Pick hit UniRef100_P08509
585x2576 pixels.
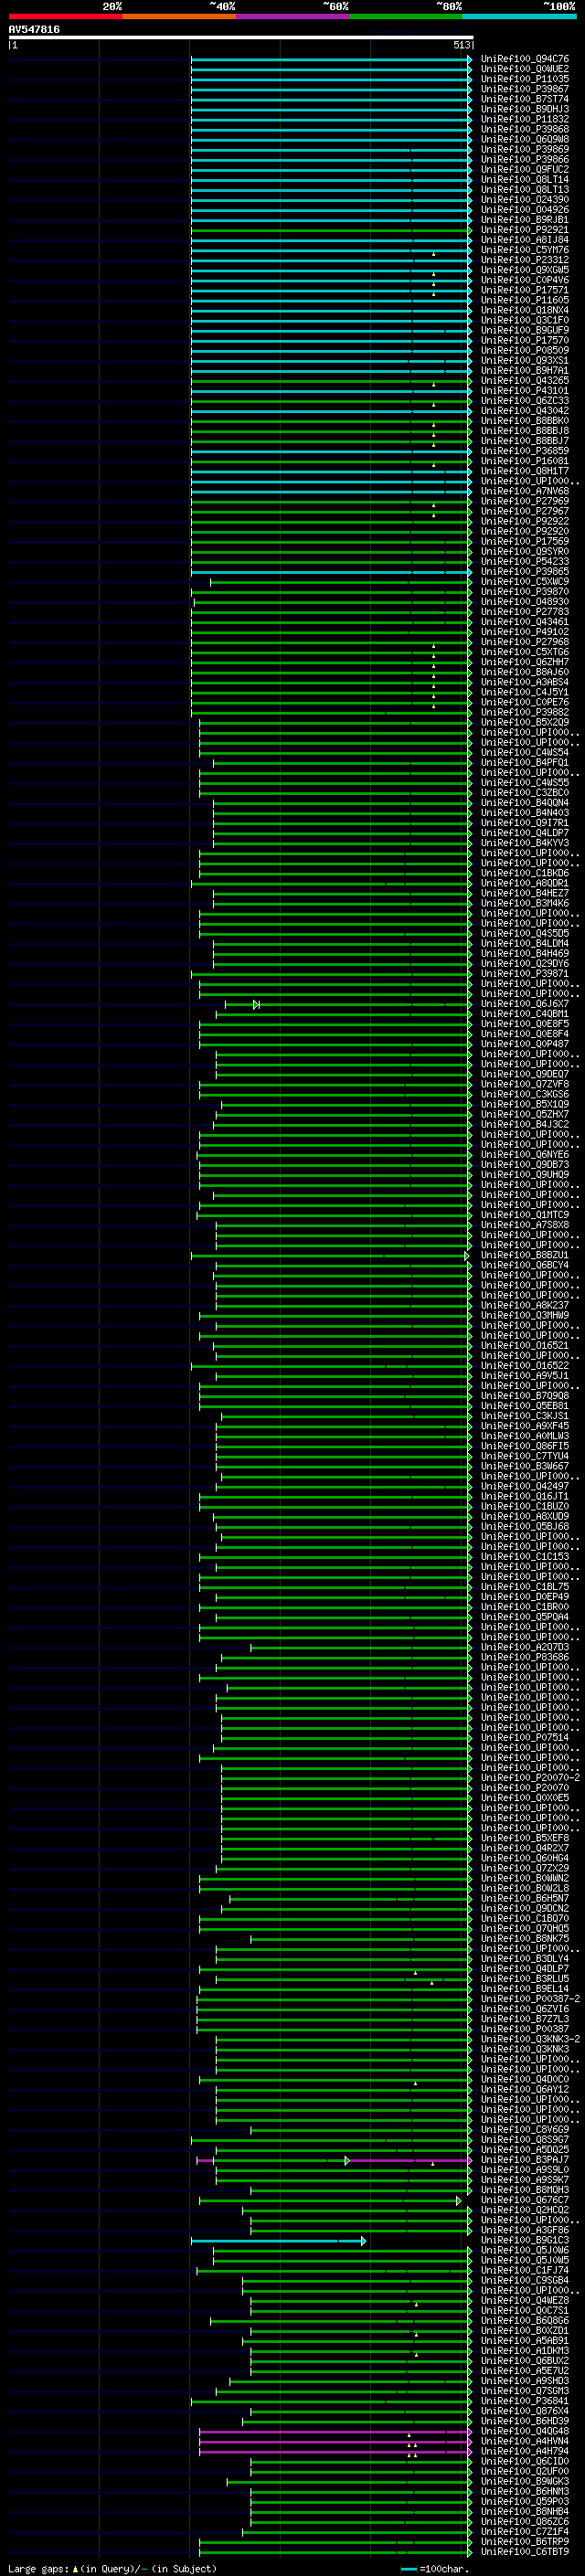[x=524, y=350]
